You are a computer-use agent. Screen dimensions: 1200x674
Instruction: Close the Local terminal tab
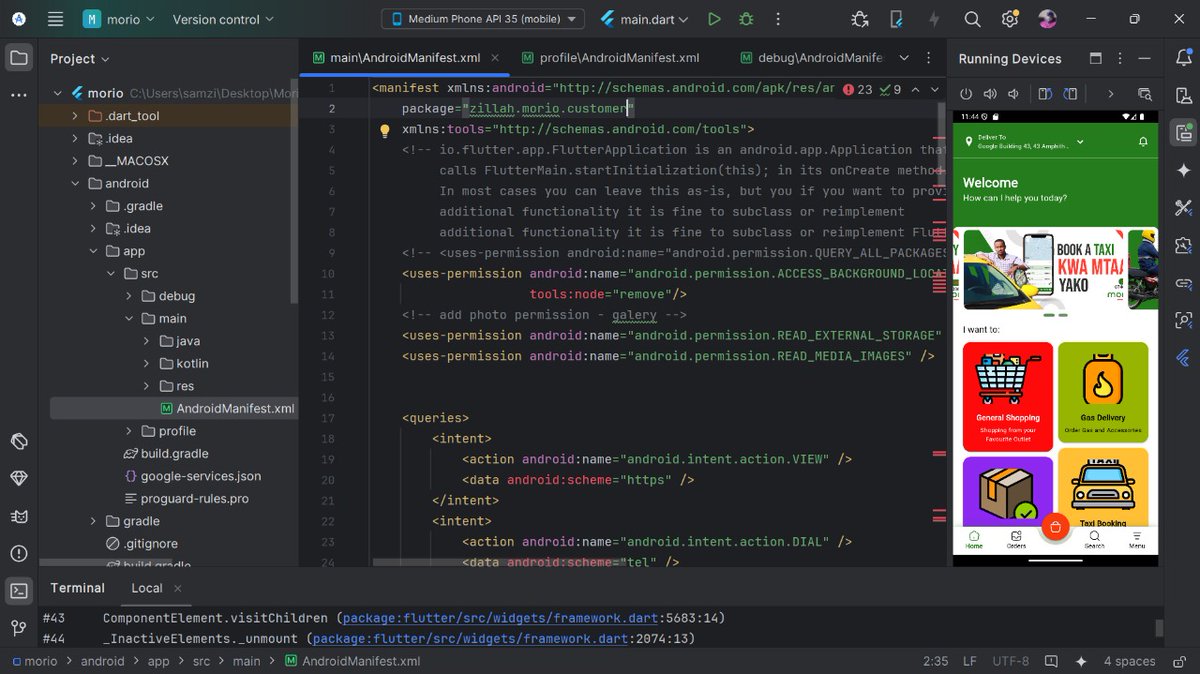(x=178, y=588)
